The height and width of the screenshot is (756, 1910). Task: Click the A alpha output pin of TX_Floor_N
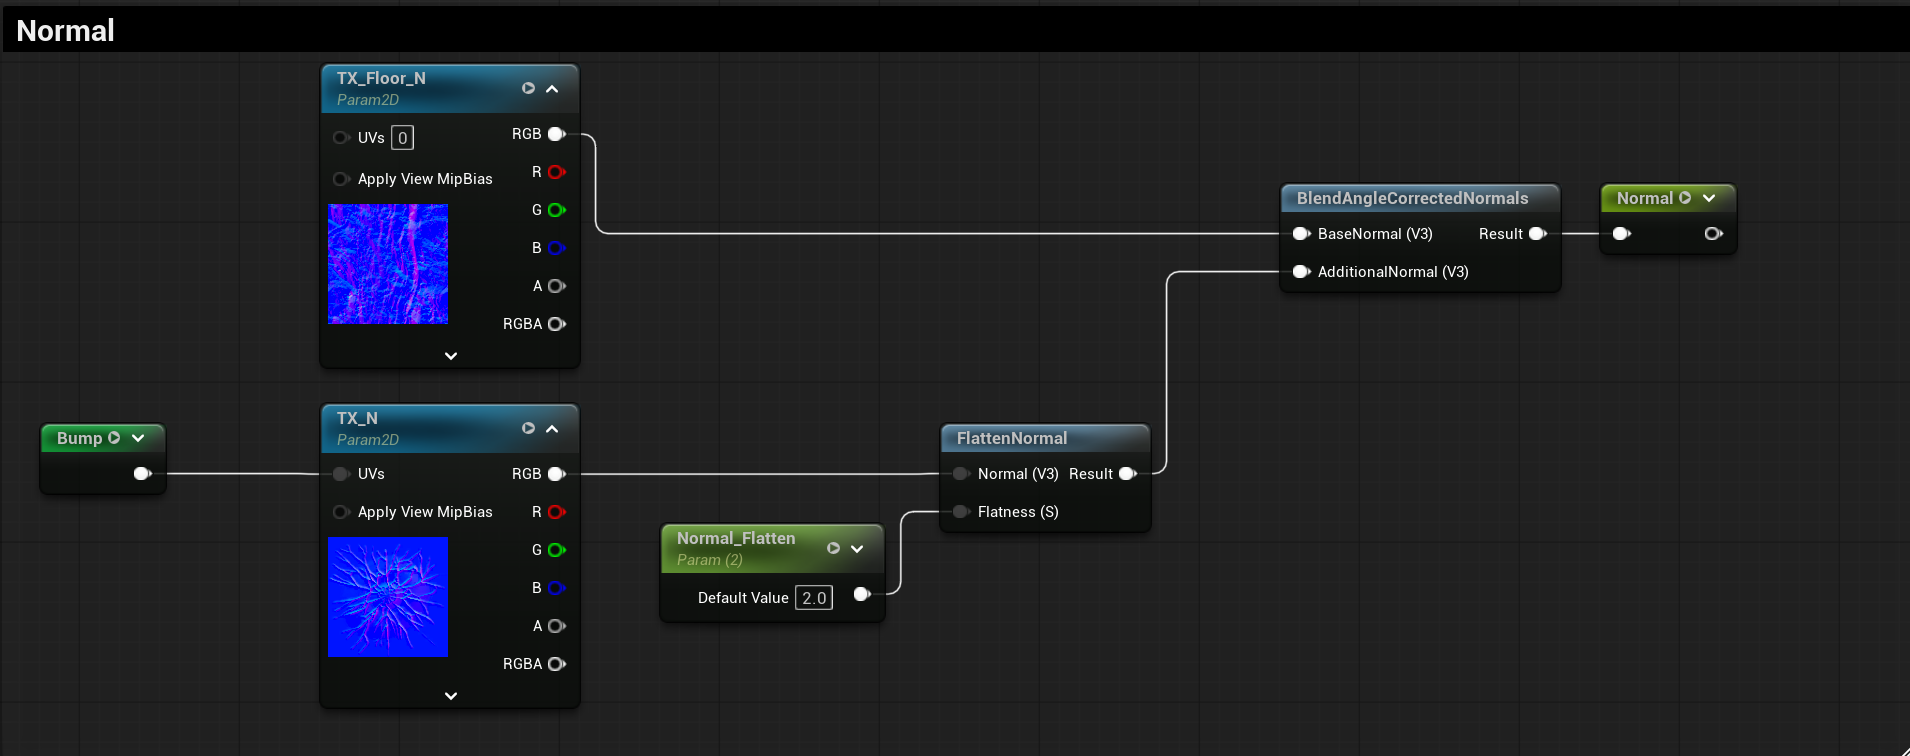pyautogui.click(x=557, y=286)
